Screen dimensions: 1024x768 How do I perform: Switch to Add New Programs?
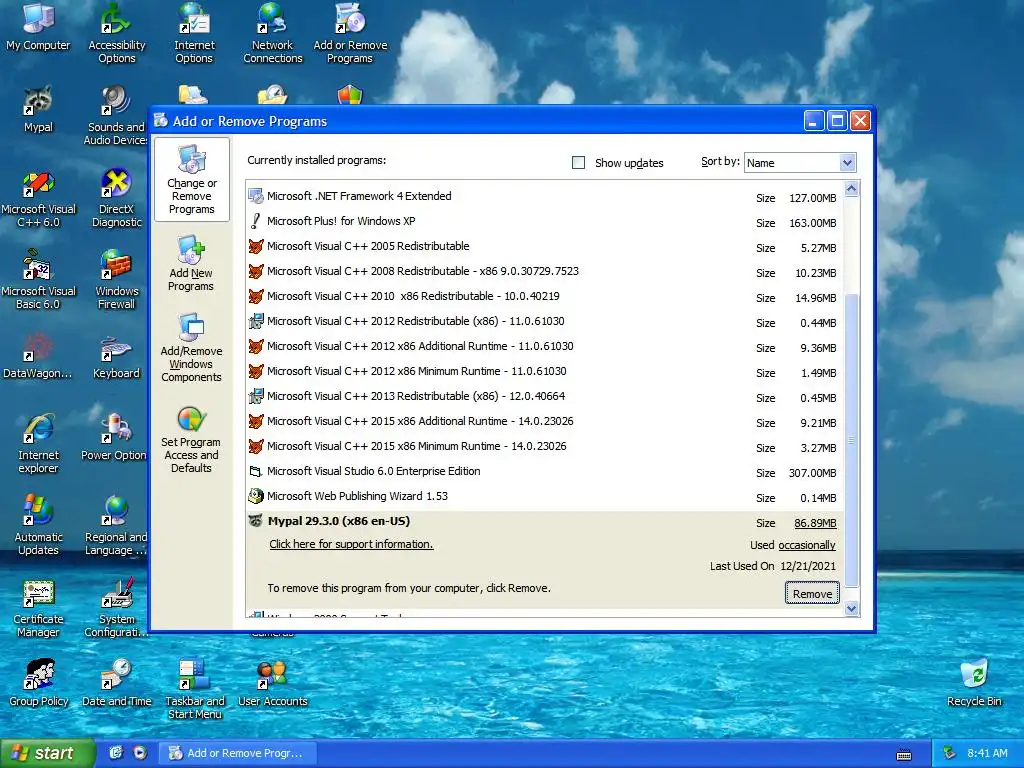coord(191,264)
